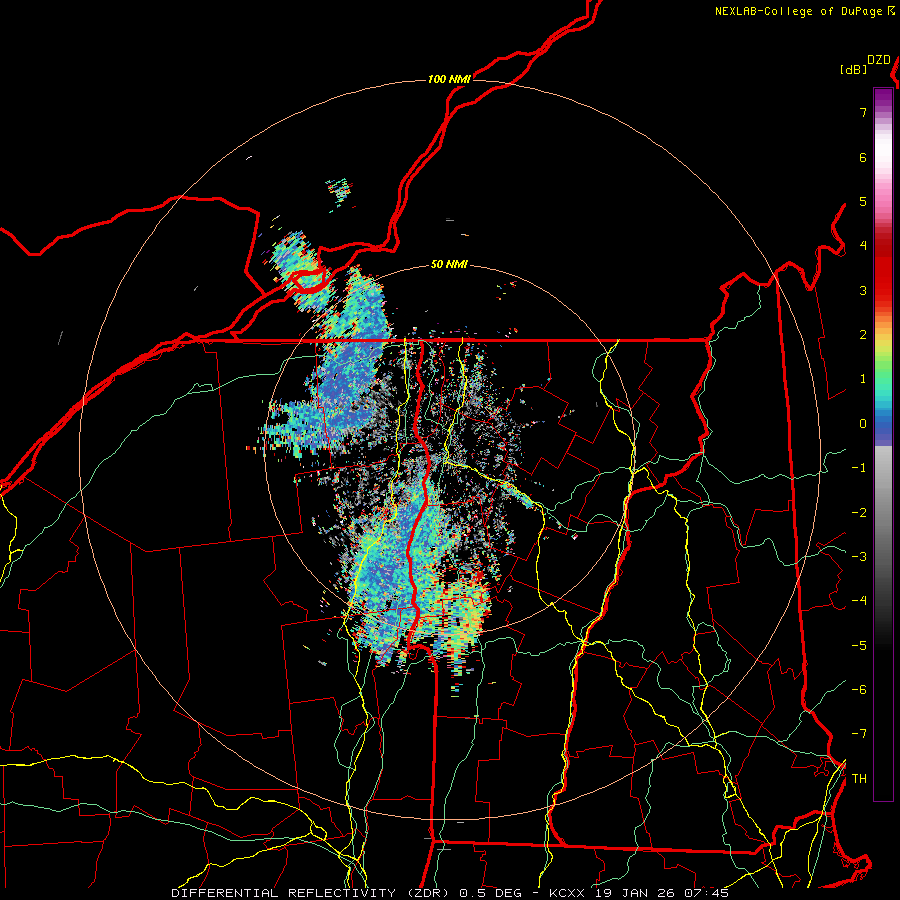
Task: Click the -1 value on color scale
Action: pyautogui.click(x=859, y=468)
